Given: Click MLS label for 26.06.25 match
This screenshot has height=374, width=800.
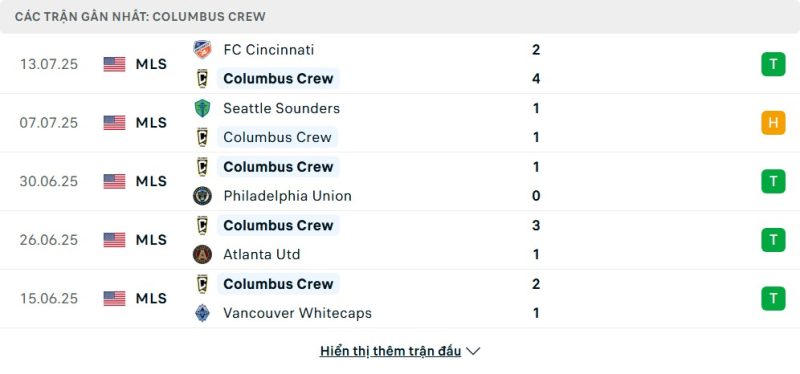Looking at the screenshot, I should click(151, 240).
